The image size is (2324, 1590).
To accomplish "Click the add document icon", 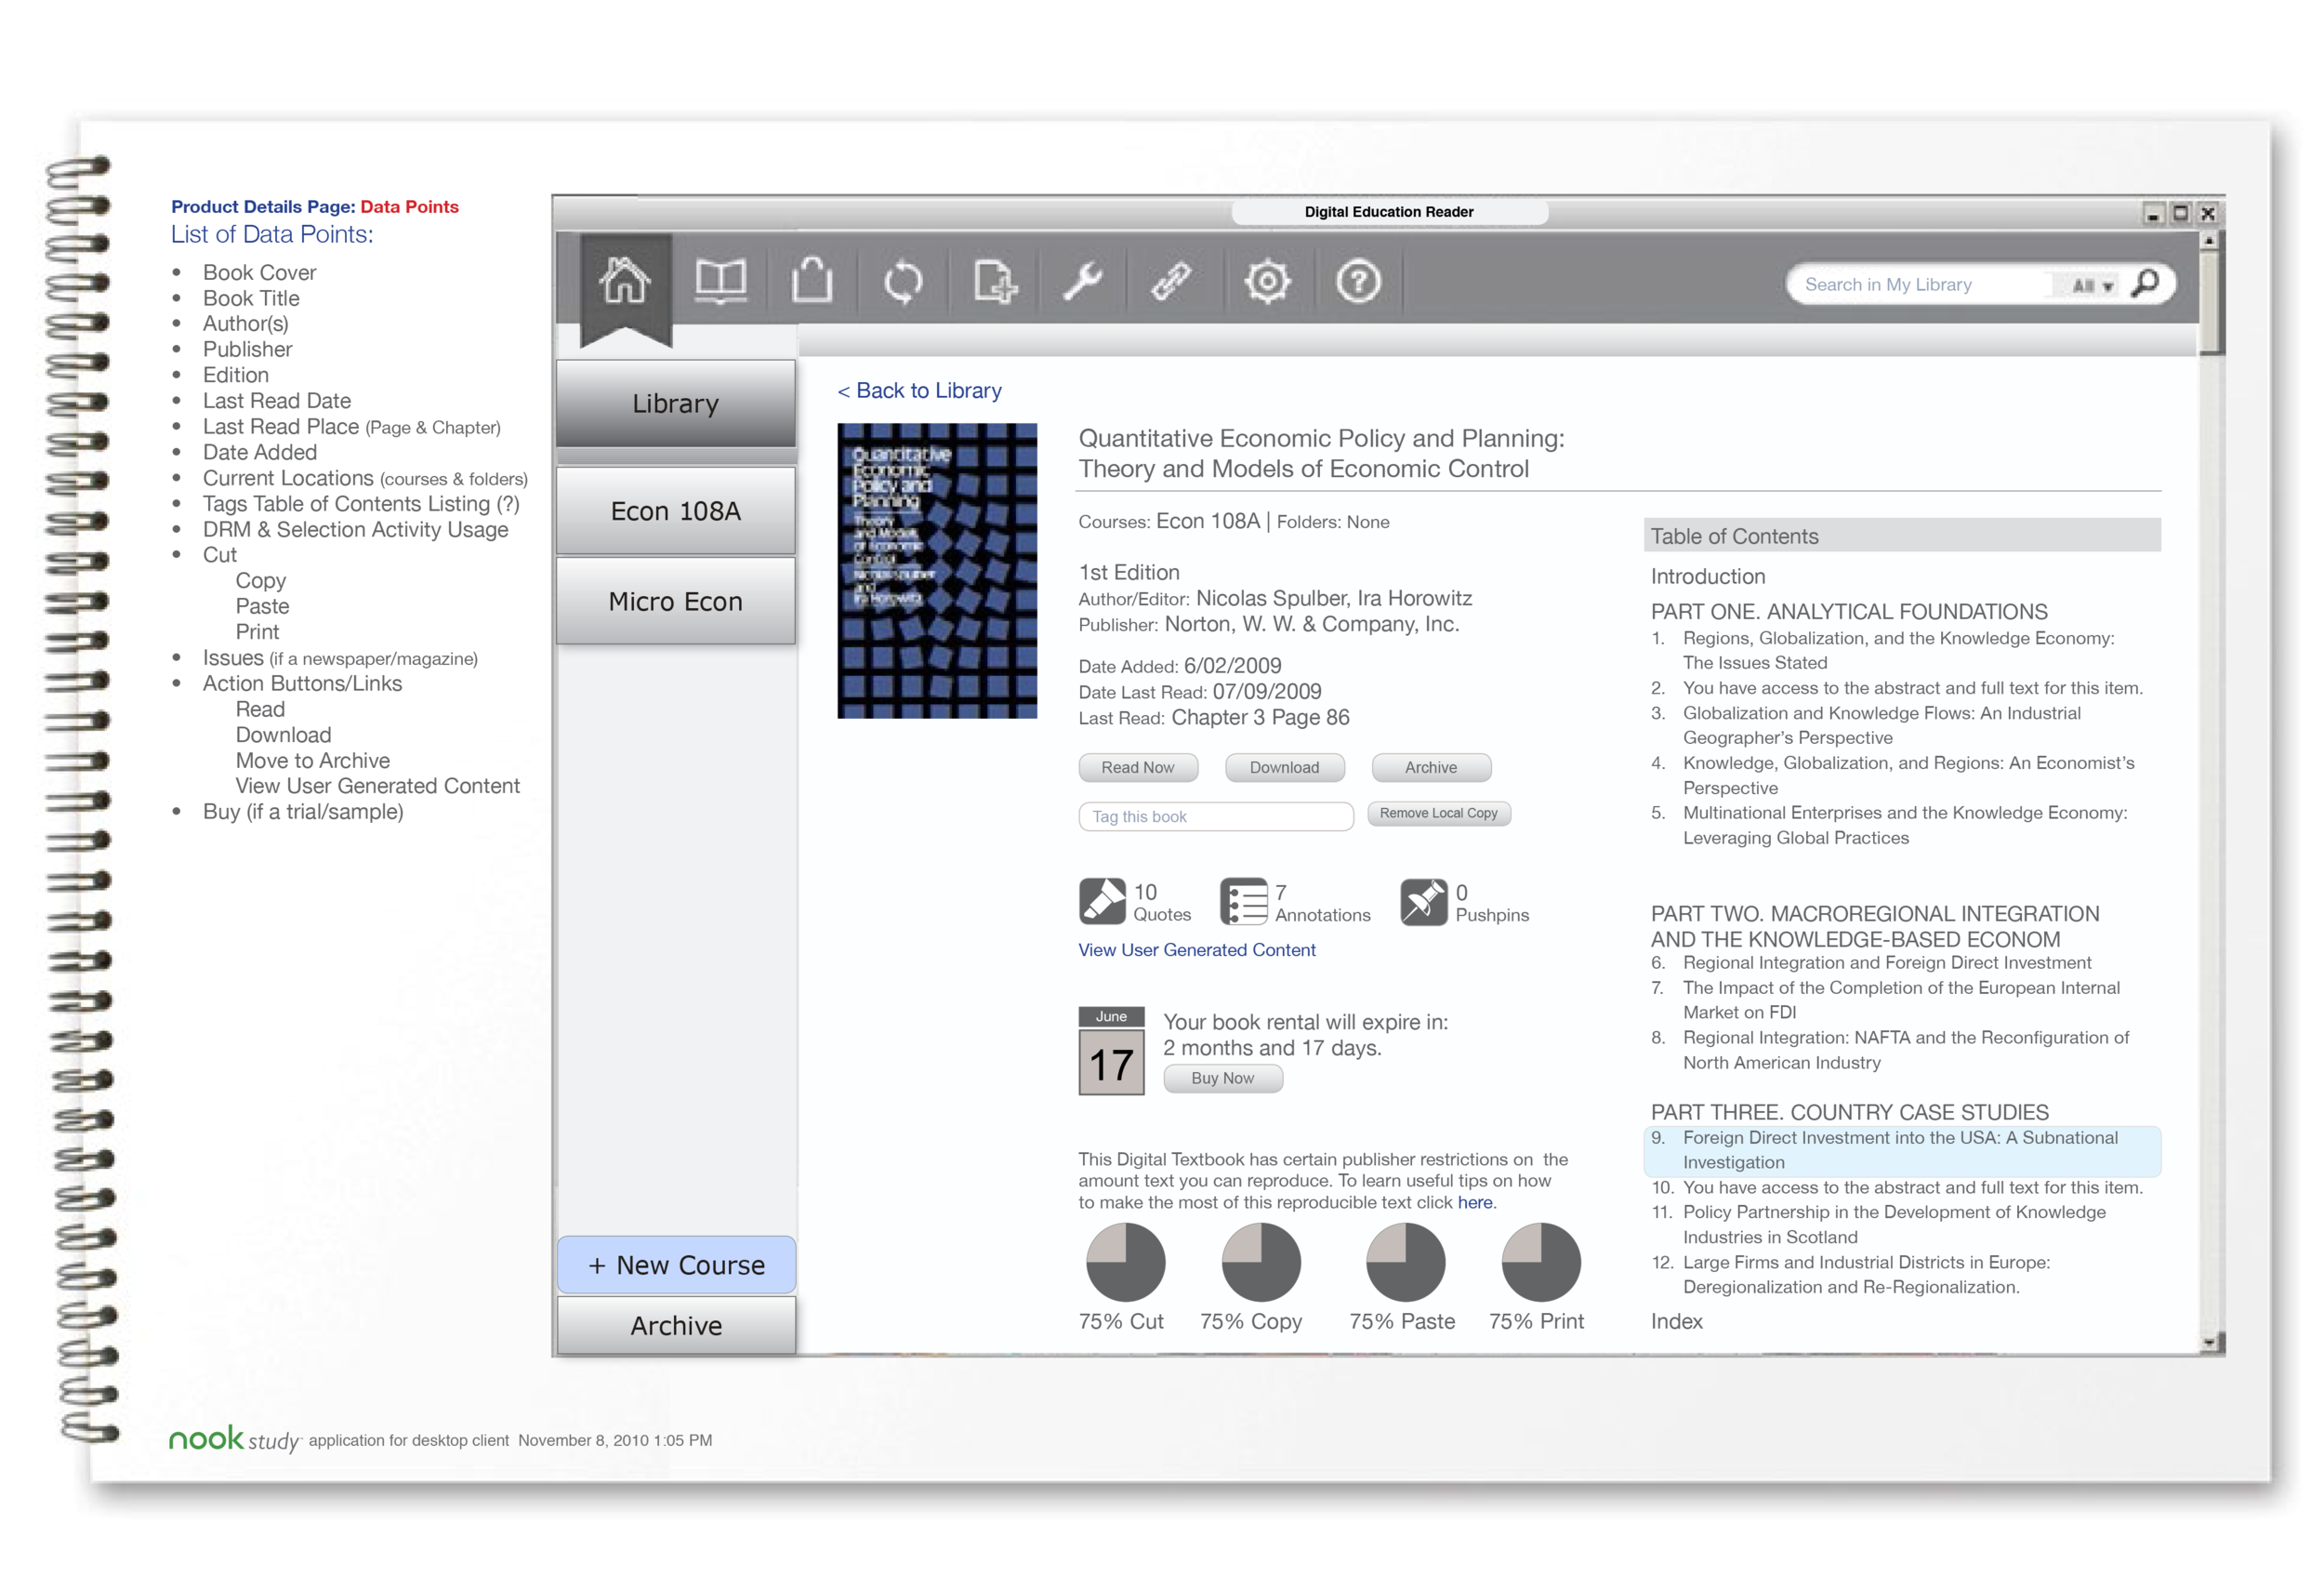I will 995,281.
